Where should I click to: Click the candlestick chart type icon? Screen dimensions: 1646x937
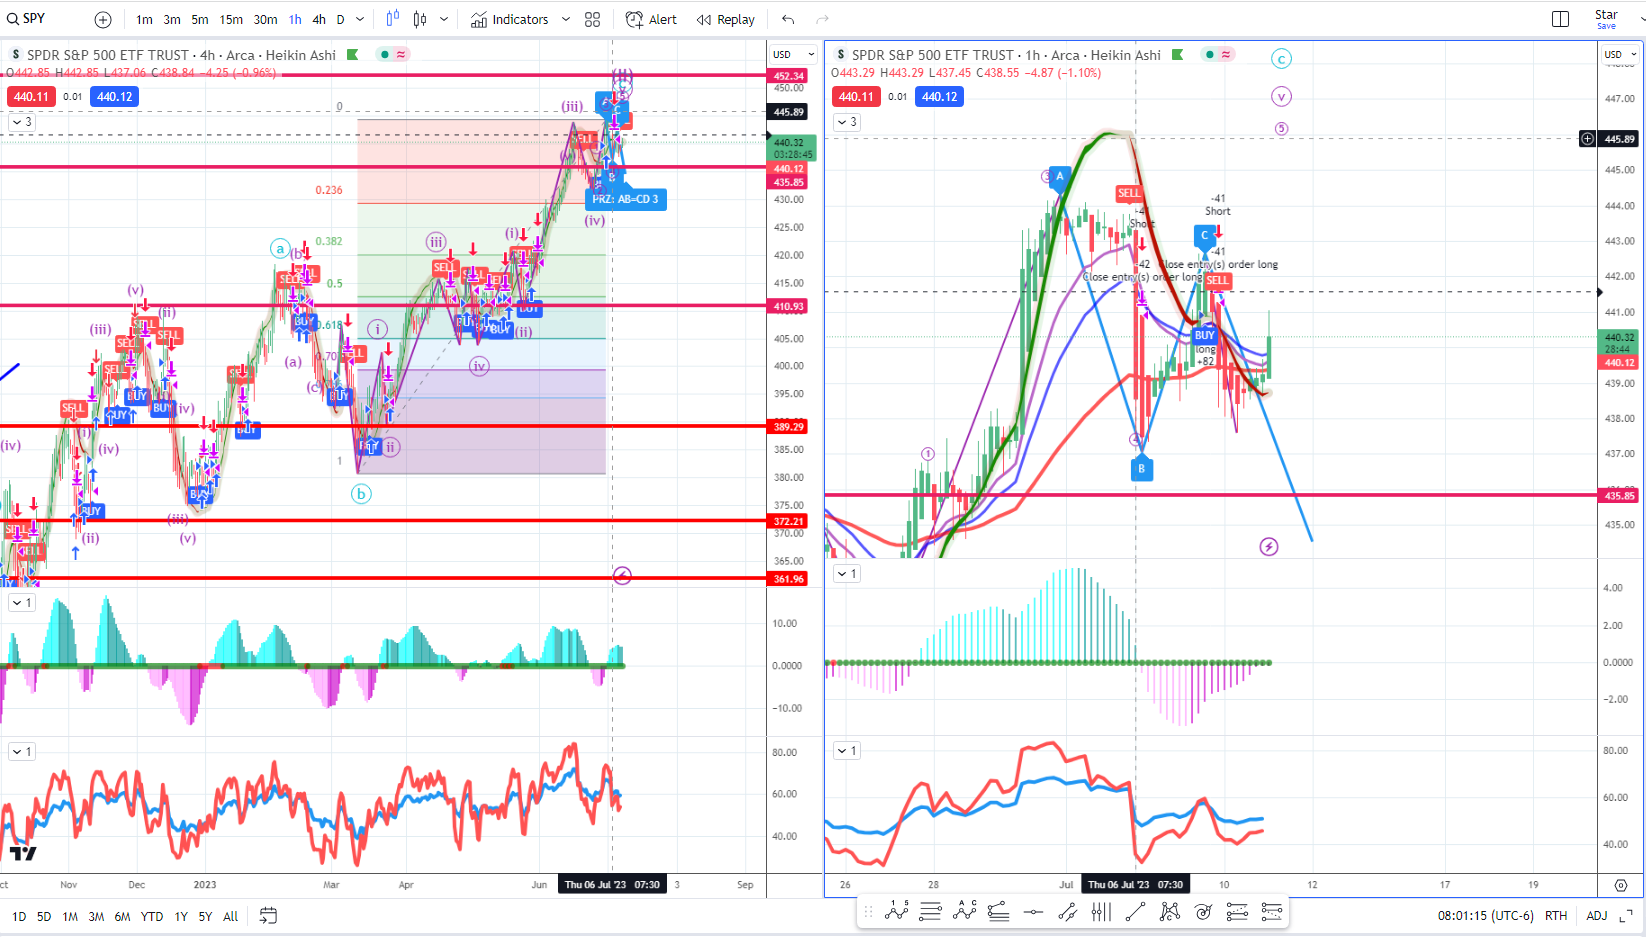coord(420,19)
